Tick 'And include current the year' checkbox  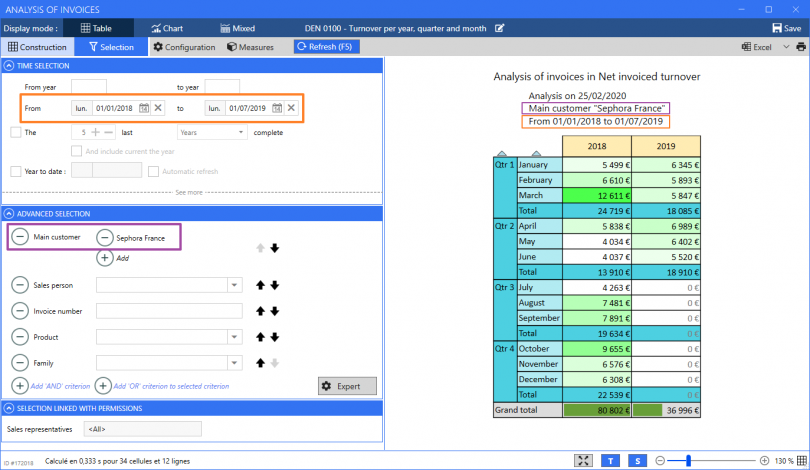coord(76,151)
